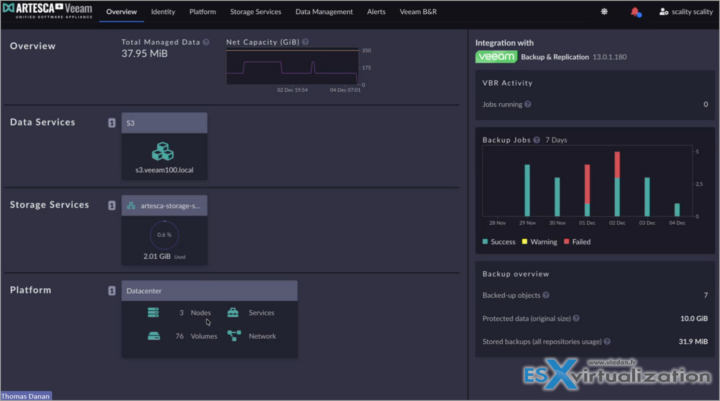Click the Network topology icon
This screenshot has width=720, height=401.
pyautogui.click(x=233, y=336)
